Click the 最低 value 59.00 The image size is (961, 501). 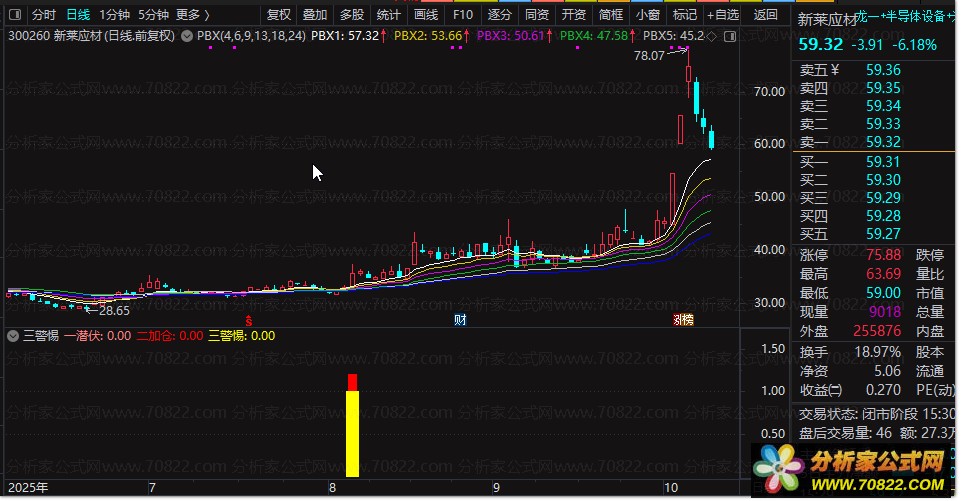883,293
